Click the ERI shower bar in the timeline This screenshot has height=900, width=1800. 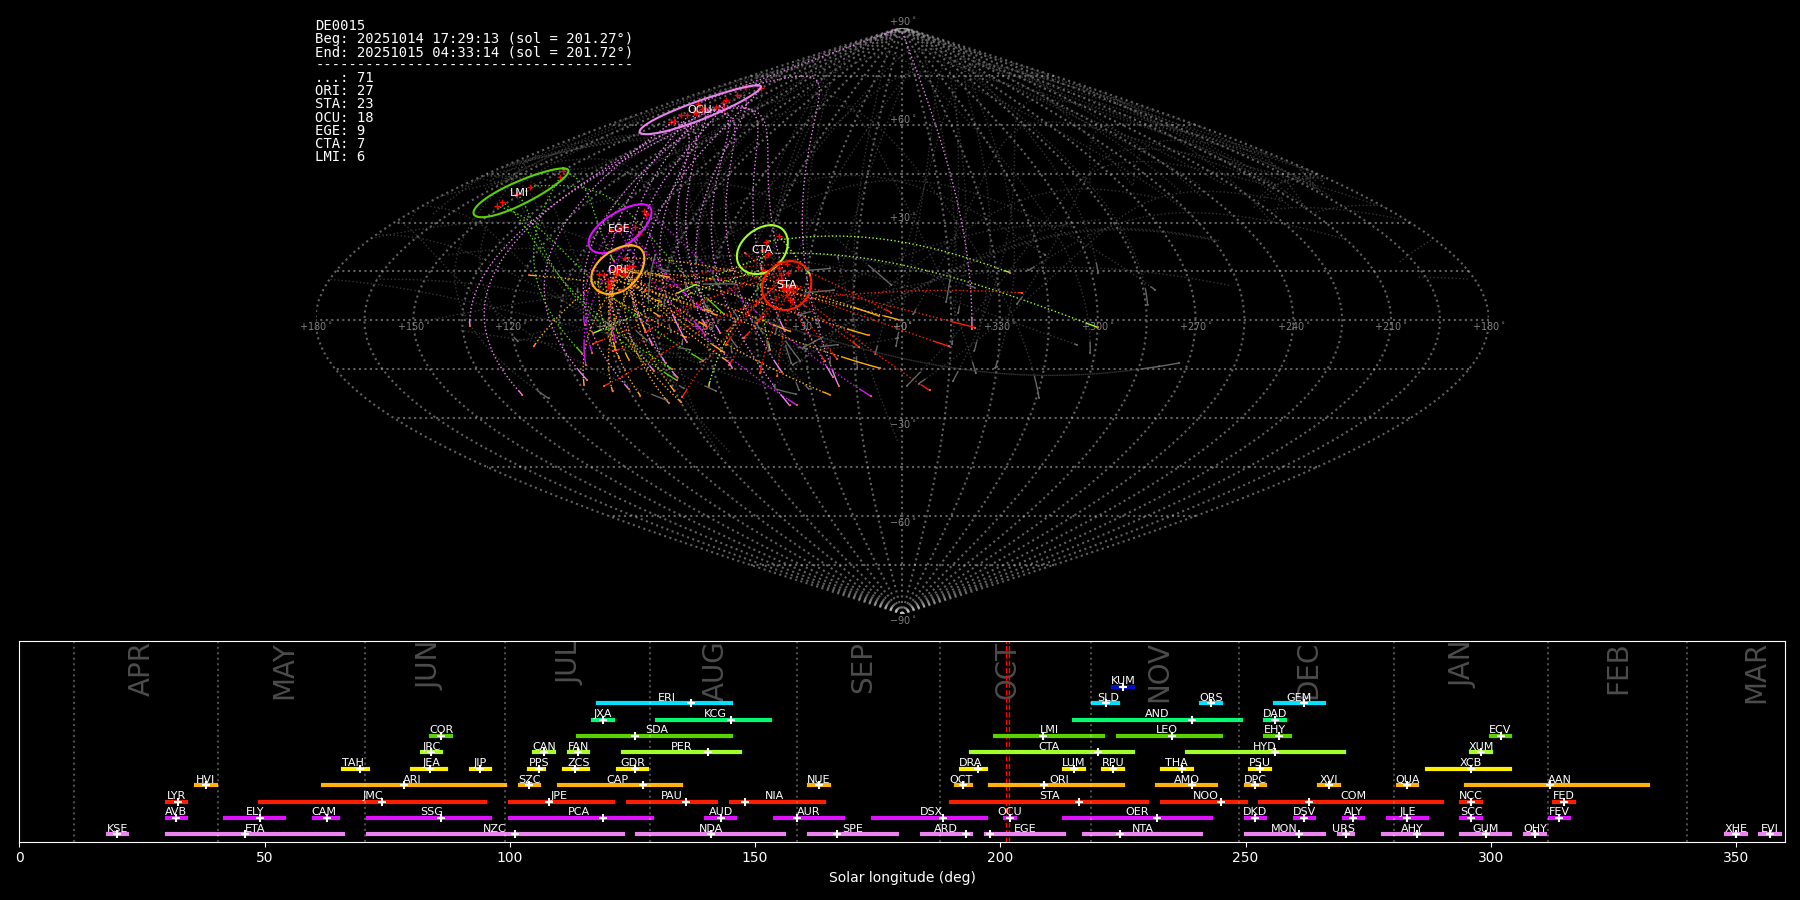click(664, 703)
